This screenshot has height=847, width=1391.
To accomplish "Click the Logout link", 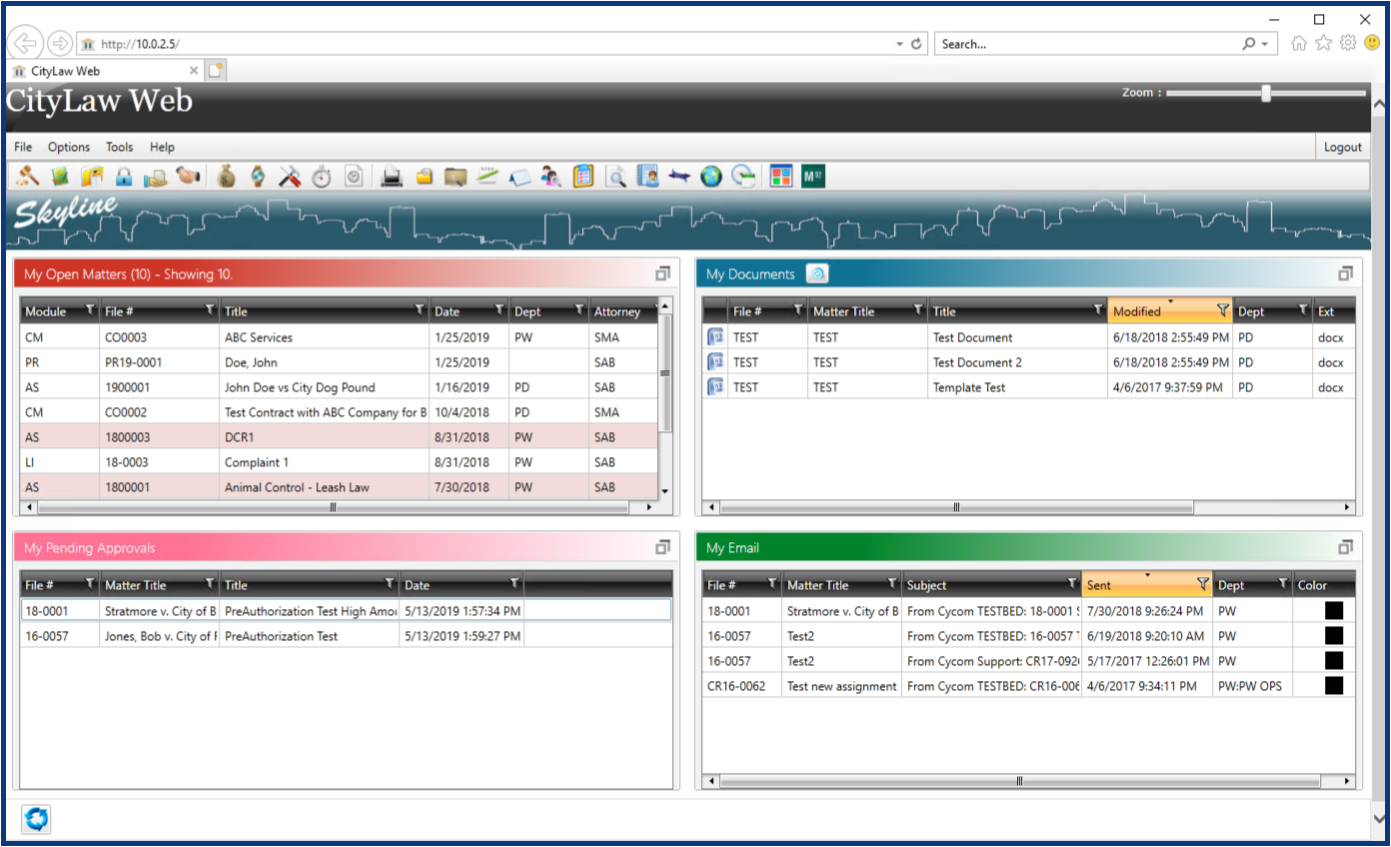I will 1342,147.
